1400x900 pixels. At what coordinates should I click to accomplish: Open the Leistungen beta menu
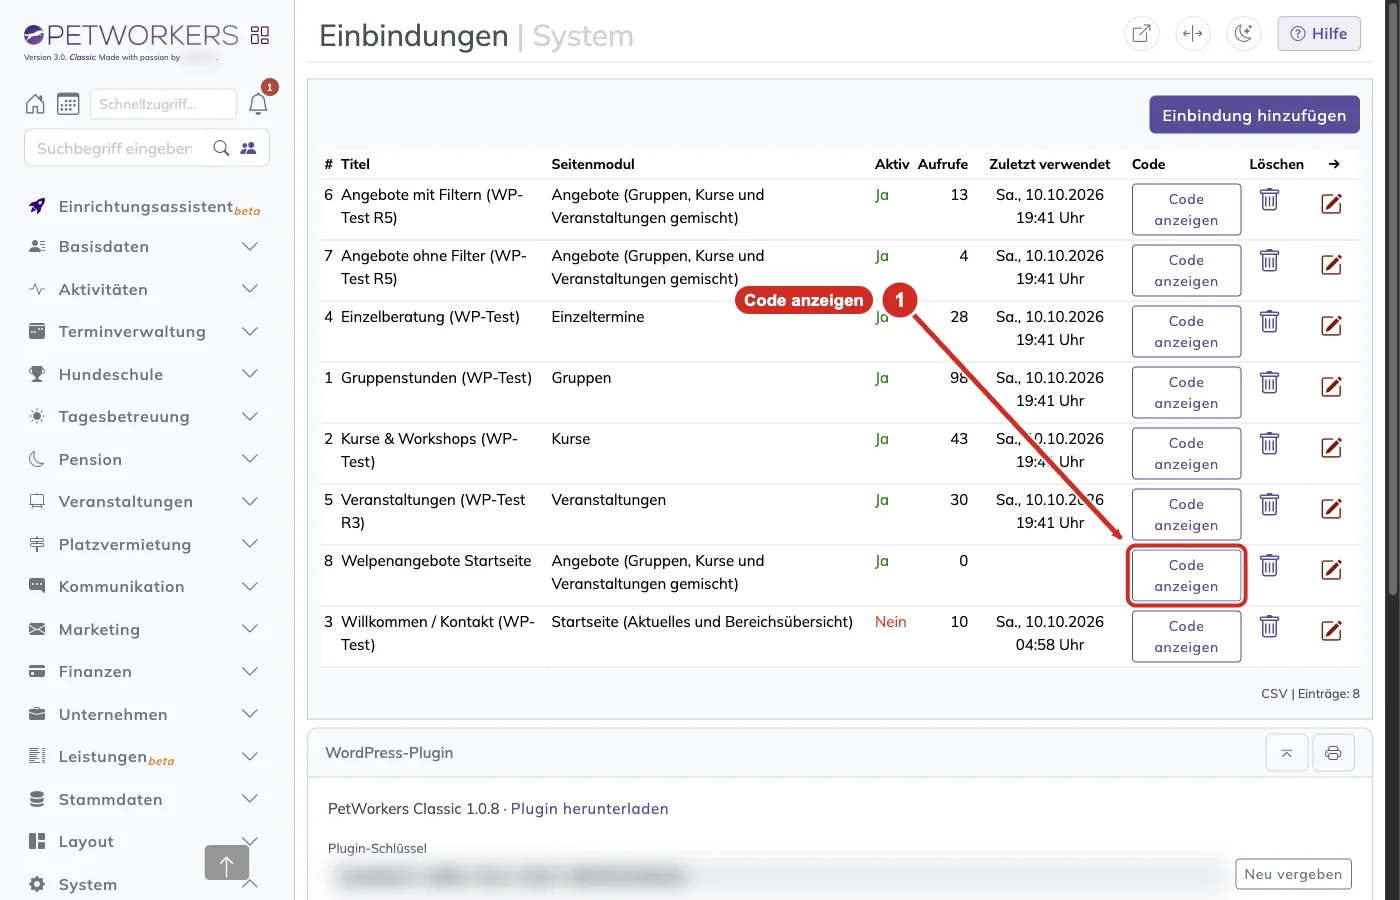click(x=144, y=757)
